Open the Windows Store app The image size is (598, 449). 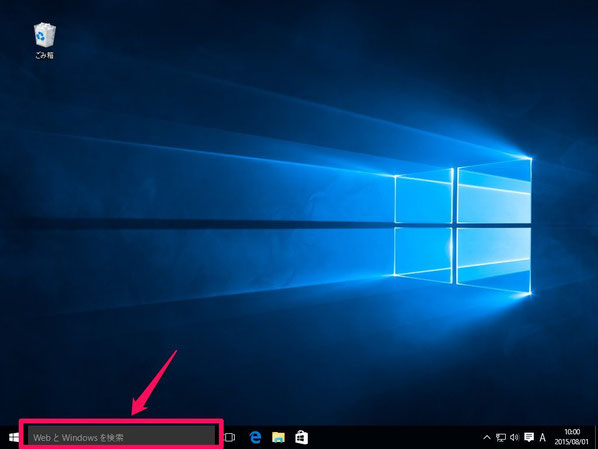(x=301, y=437)
